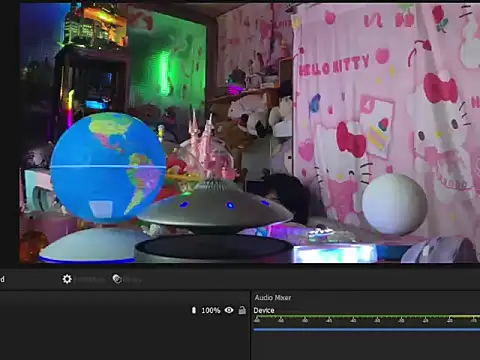Open the source Filters icon

117,279
